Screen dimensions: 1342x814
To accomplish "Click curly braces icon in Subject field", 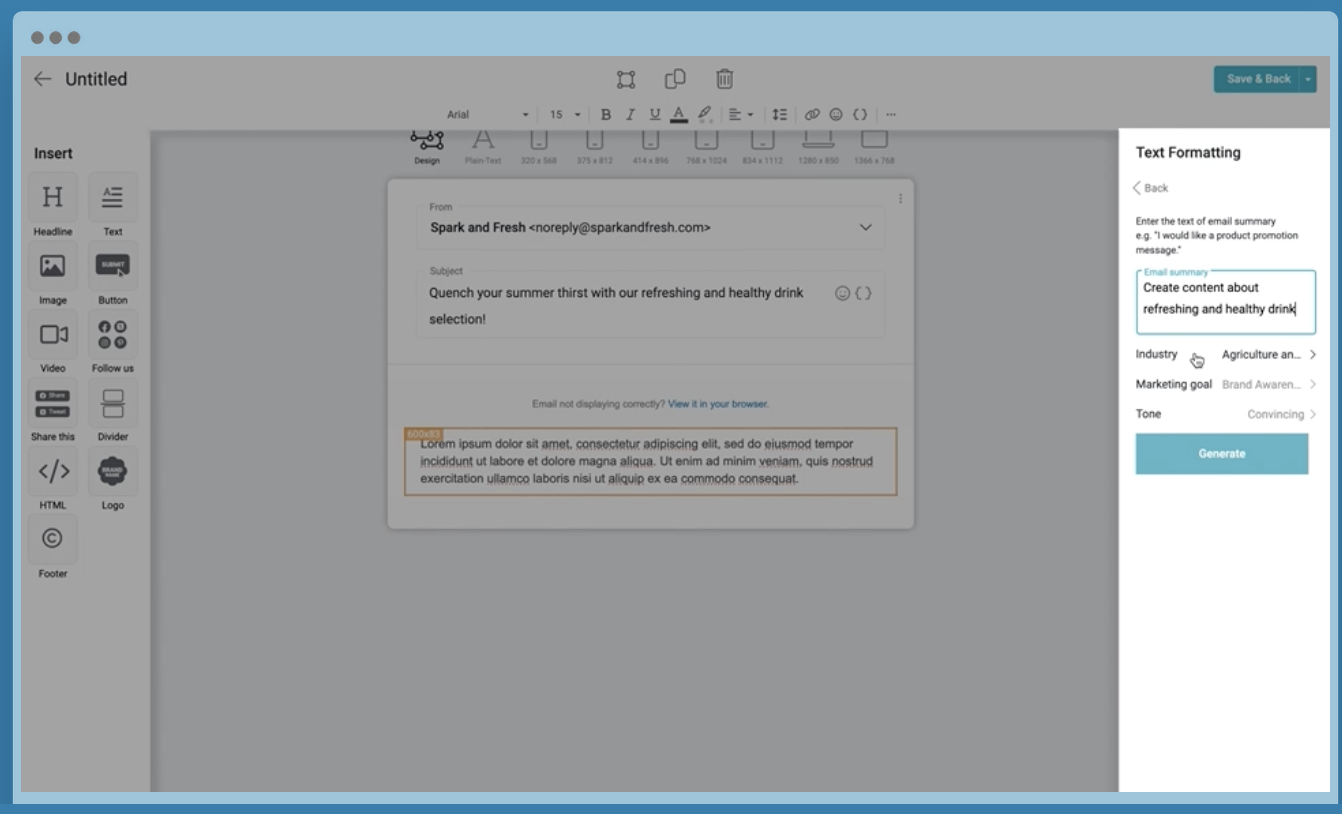I will 864,293.
